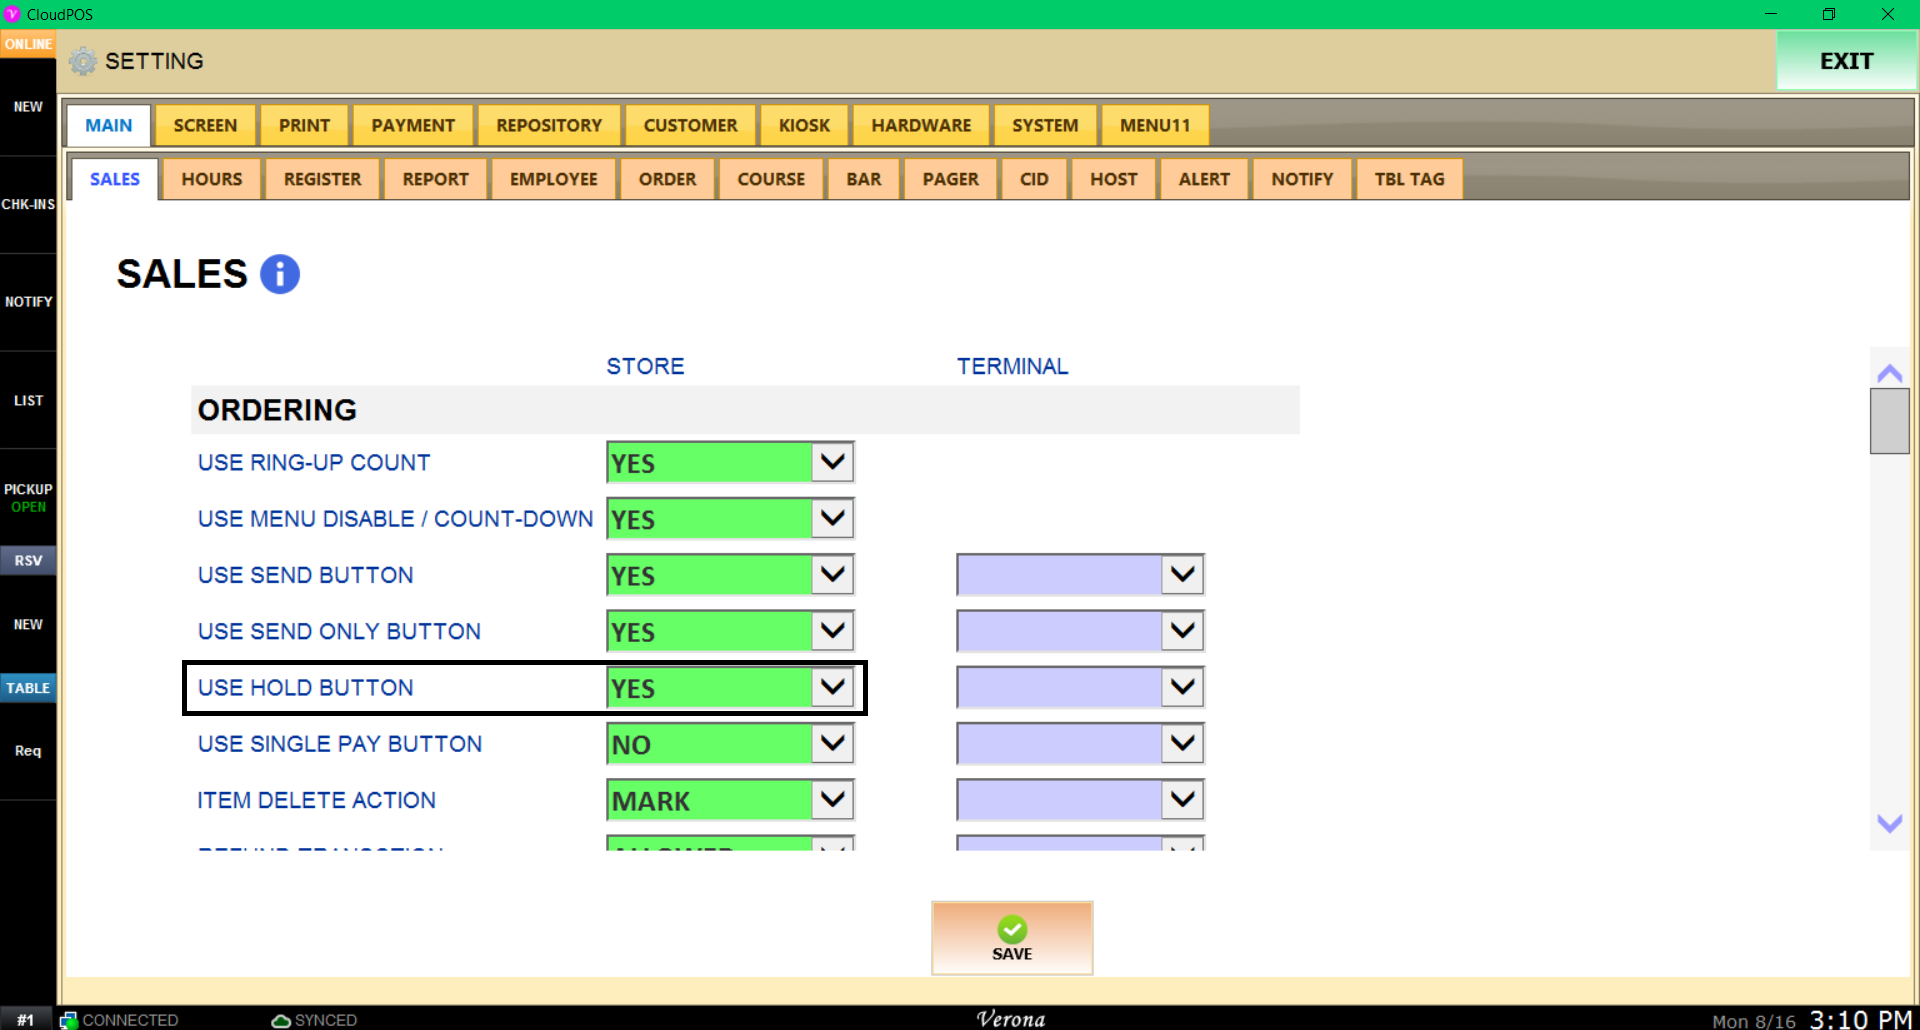Click the Req sidebar button

pos(28,751)
